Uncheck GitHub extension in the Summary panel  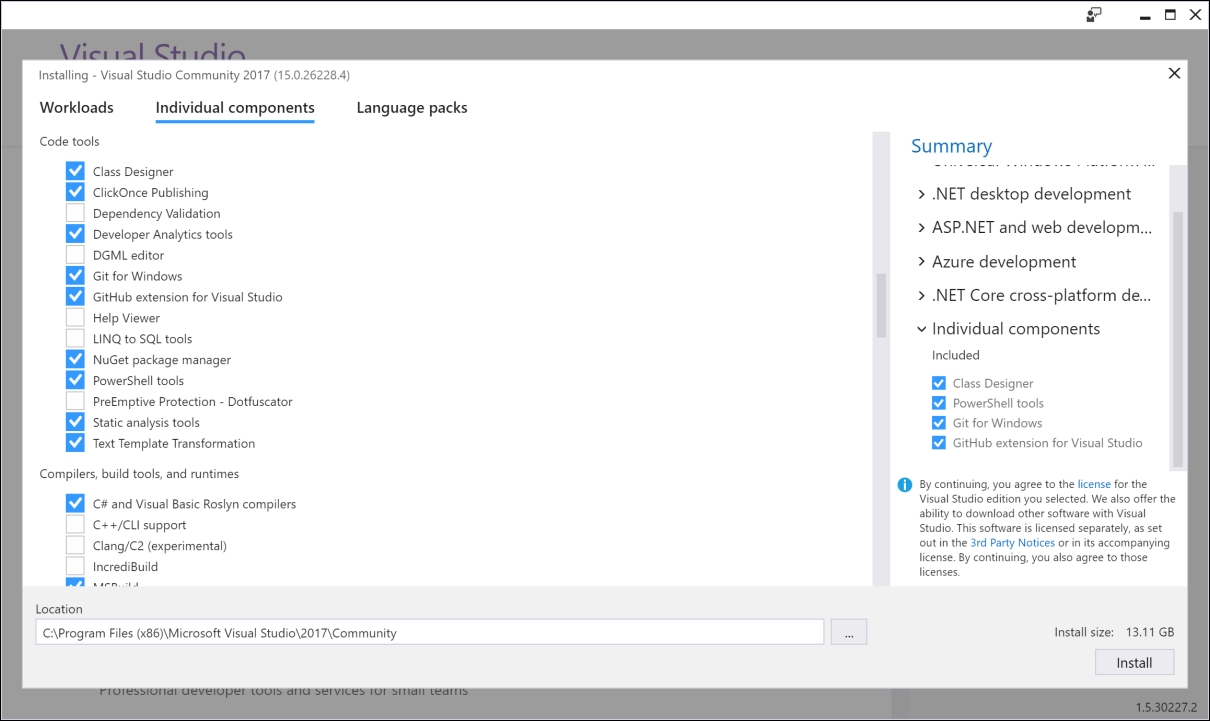938,443
